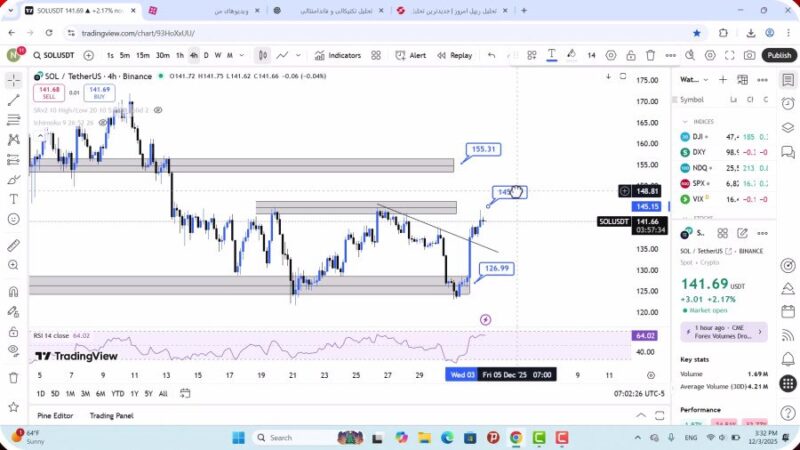
Task: Enter fullscreen chart mode
Action: click(731, 55)
